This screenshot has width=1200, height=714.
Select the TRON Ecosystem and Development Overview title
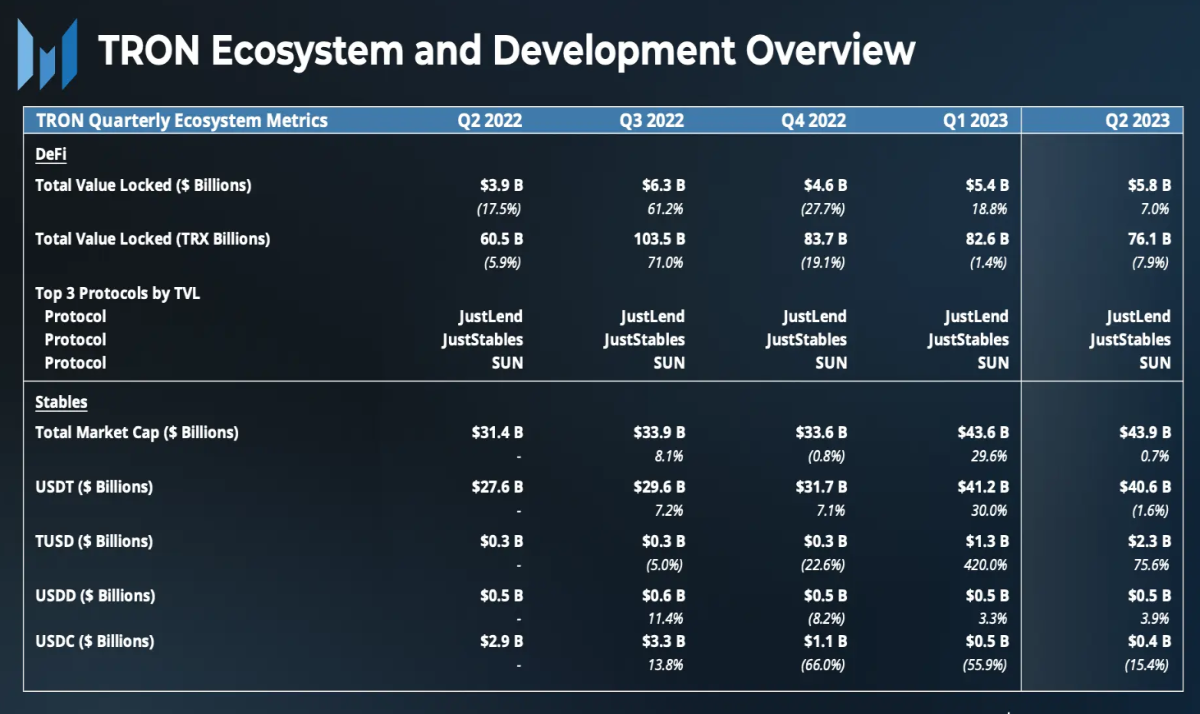click(x=506, y=49)
